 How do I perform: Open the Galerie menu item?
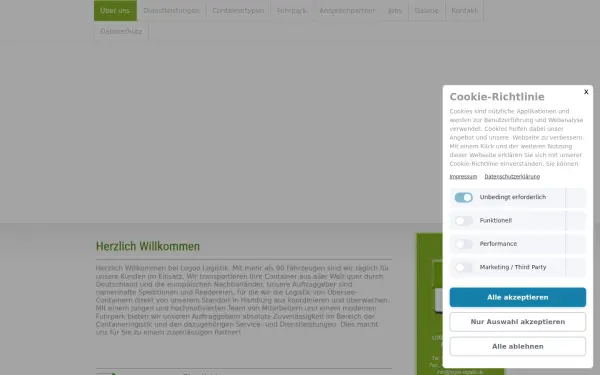427,10
